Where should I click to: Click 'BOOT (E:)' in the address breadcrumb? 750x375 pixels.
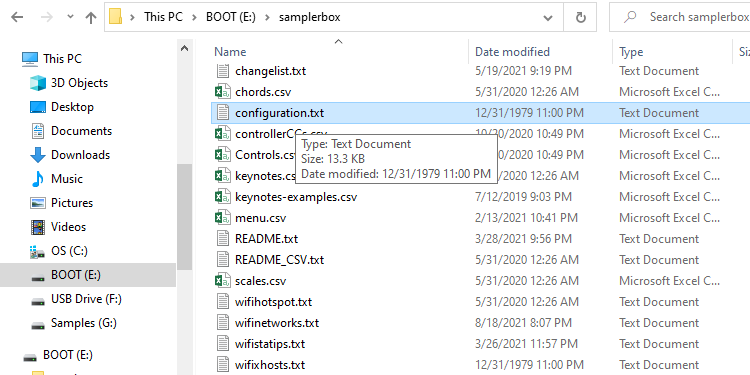coord(231,17)
